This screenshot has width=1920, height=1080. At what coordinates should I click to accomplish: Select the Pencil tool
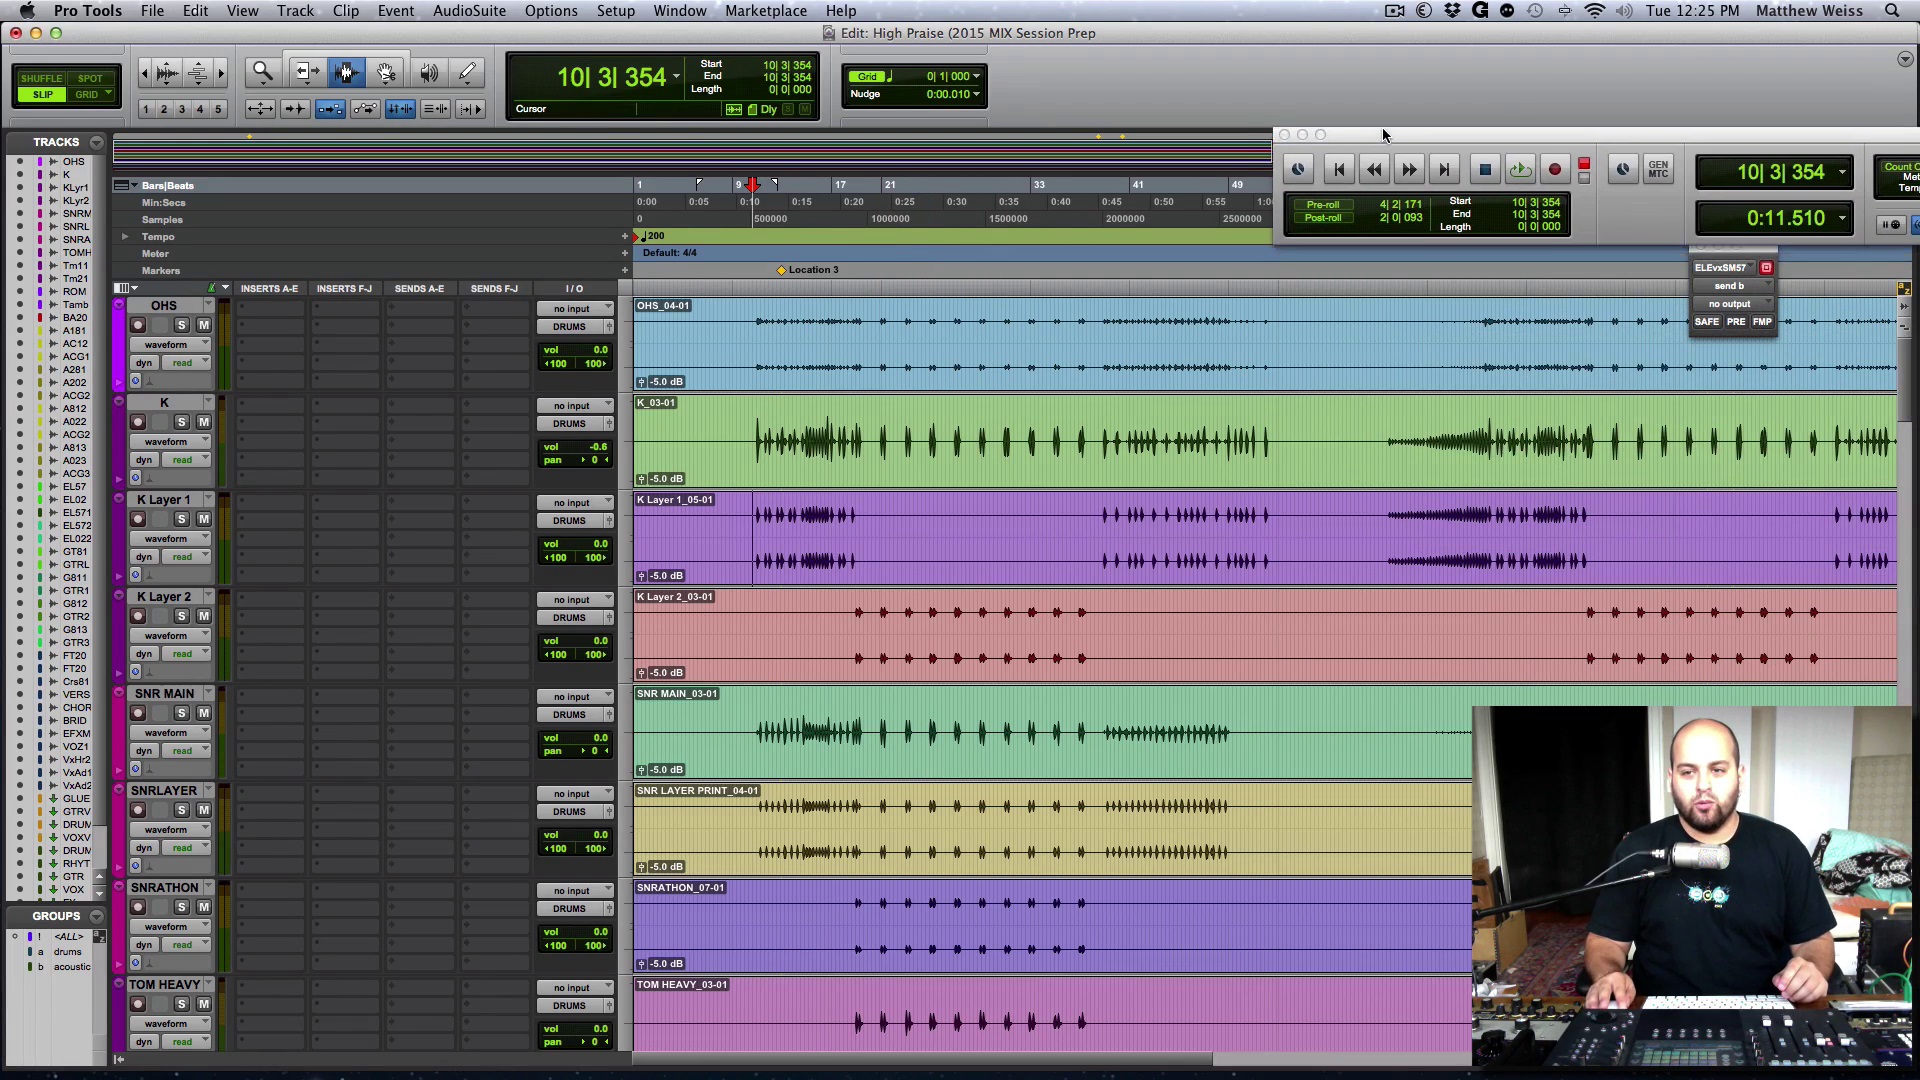tap(467, 72)
